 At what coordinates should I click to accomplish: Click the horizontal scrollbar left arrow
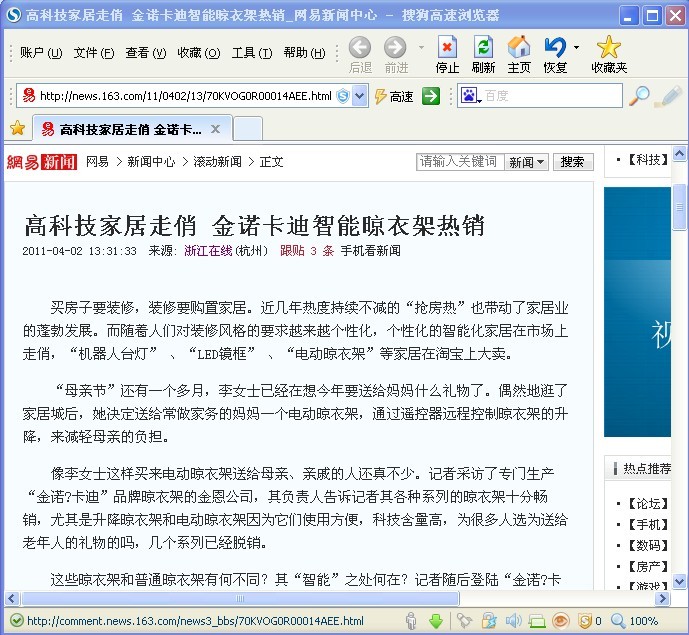click(x=11, y=598)
